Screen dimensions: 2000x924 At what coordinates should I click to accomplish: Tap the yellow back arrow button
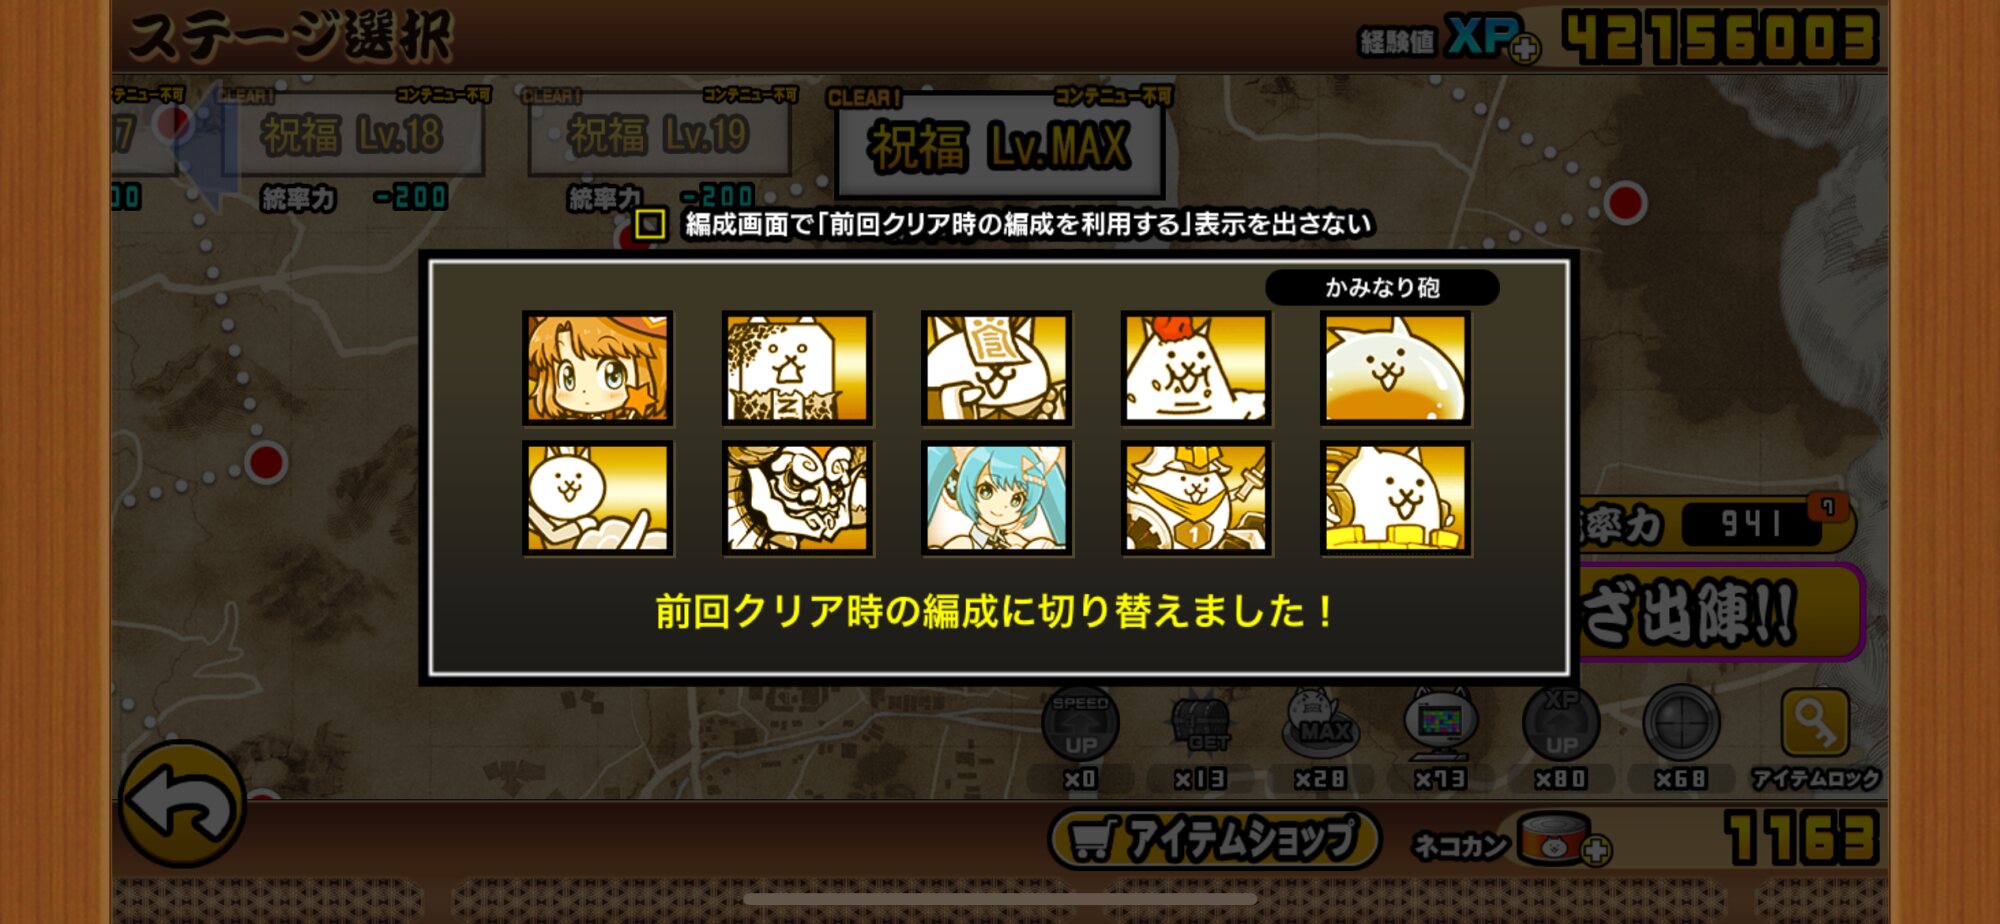tap(182, 803)
